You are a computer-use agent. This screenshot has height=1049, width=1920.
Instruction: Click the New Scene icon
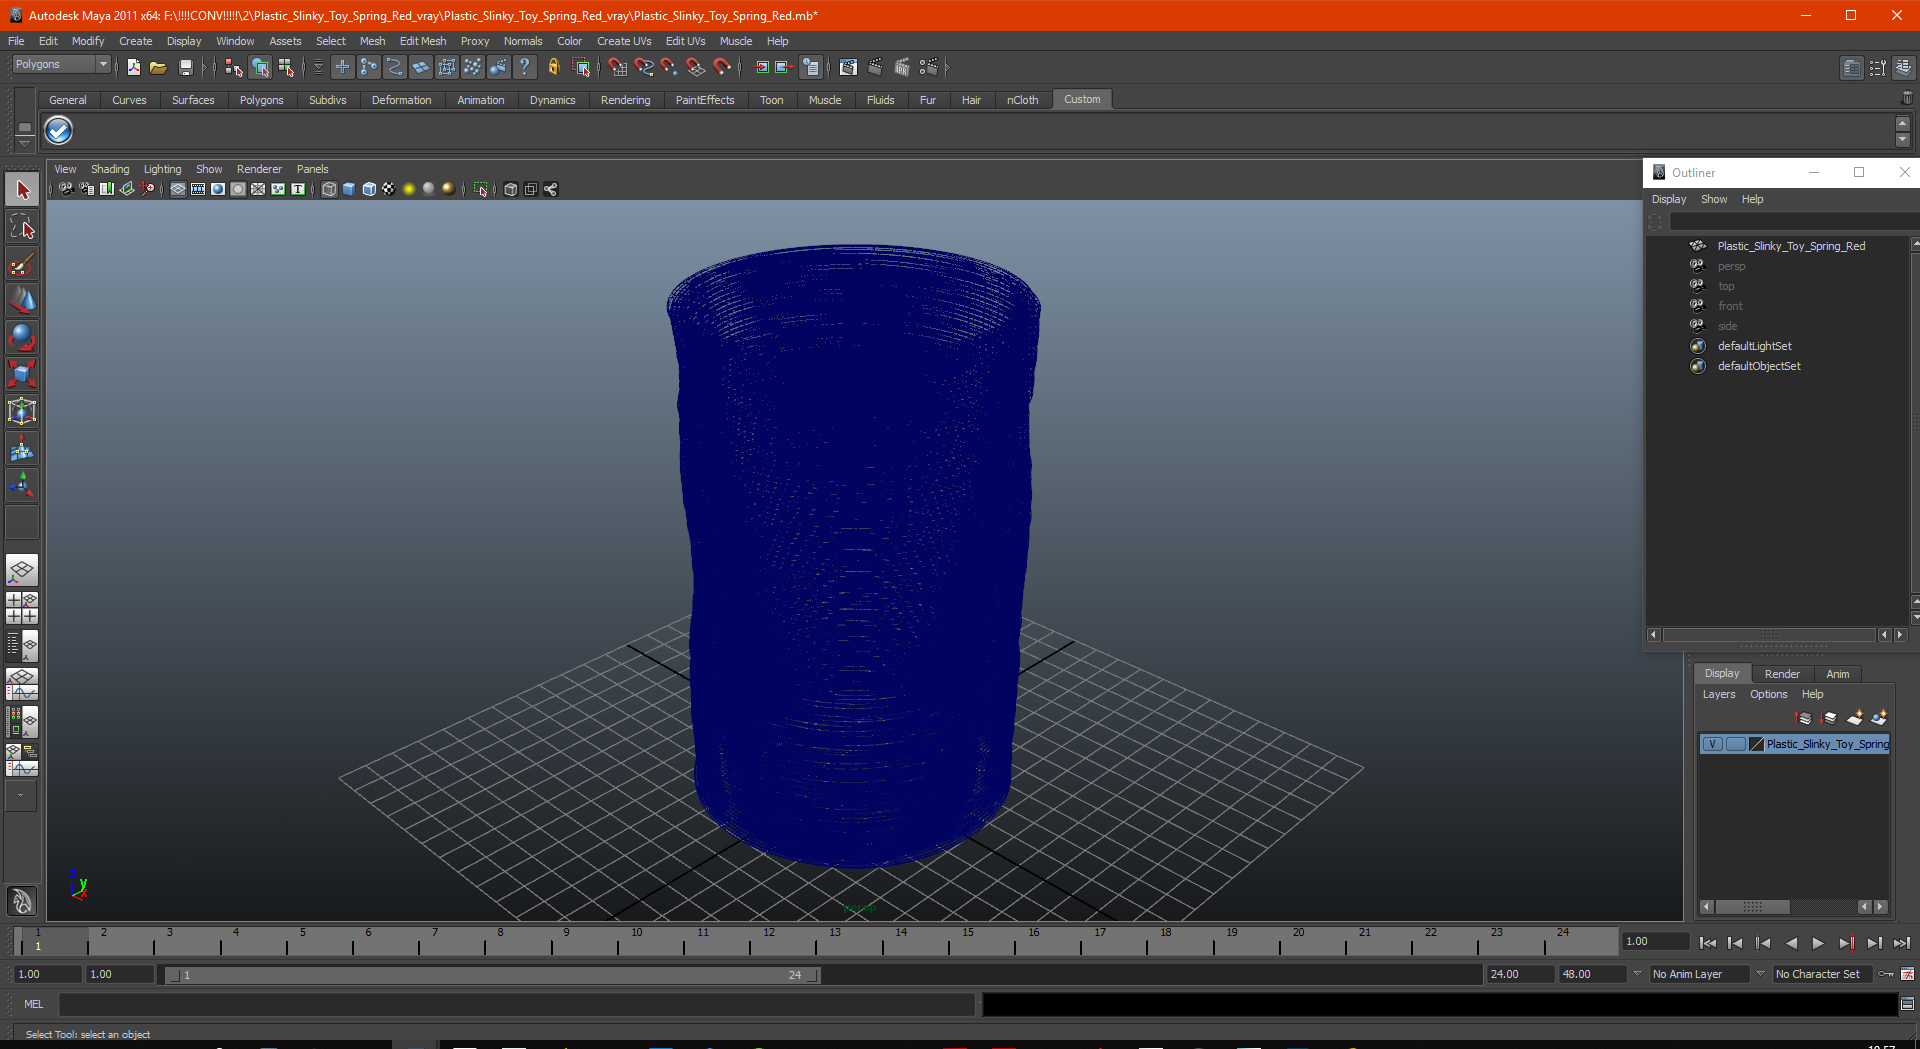pos(133,67)
